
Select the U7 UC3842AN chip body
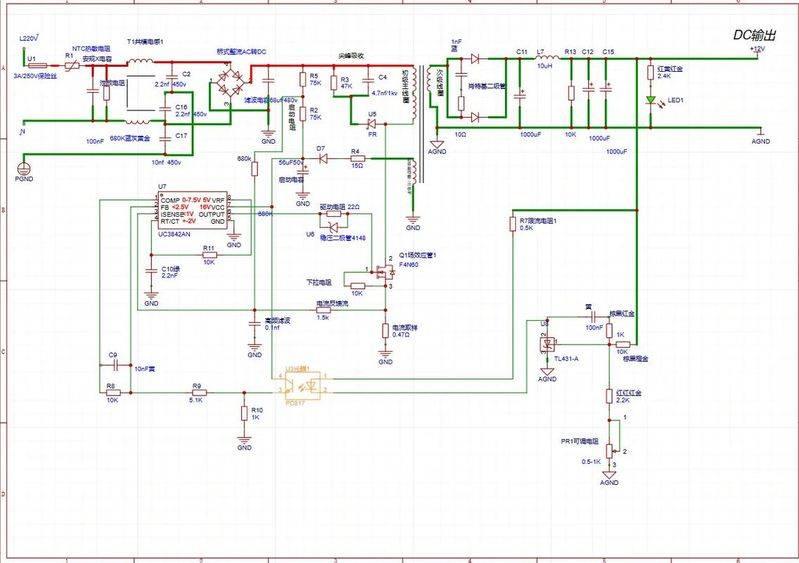[193, 210]
